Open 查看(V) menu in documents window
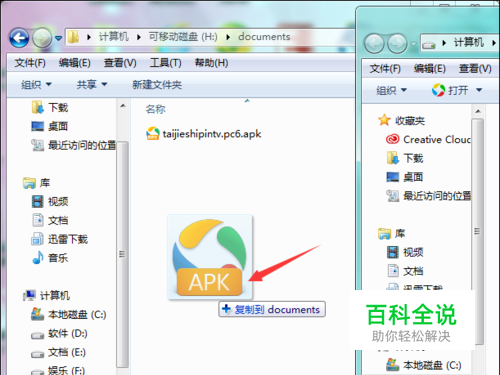Screen dimensions: 500x375 [120, 63]
